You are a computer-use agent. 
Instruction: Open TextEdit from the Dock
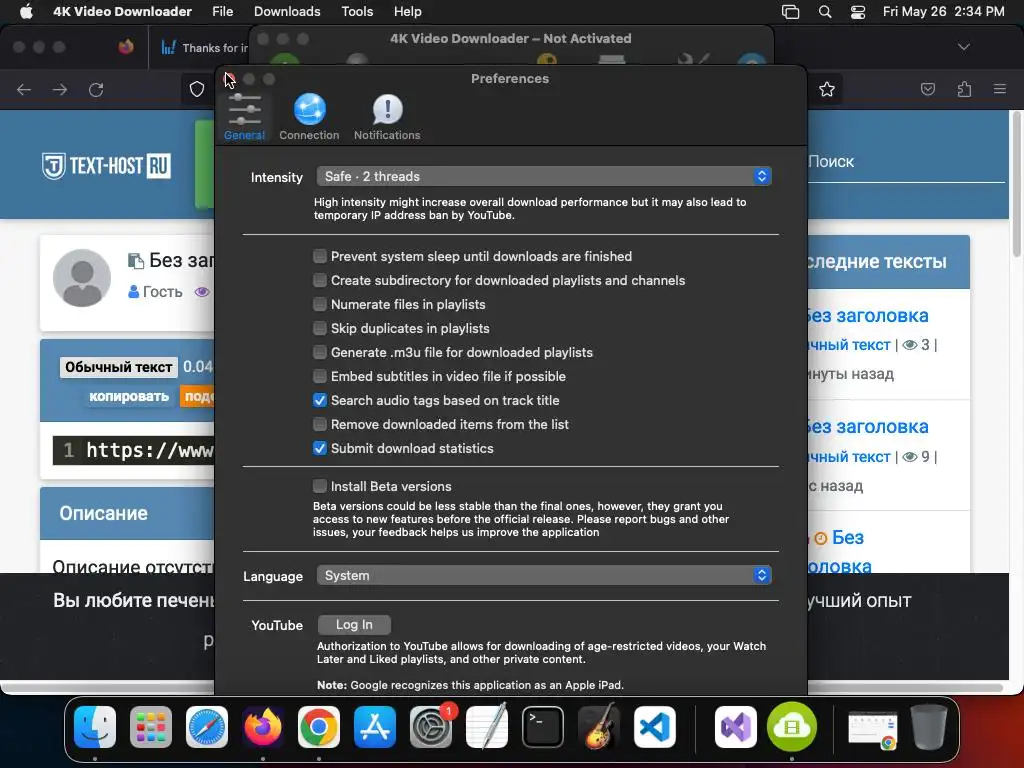coord(487,727)
